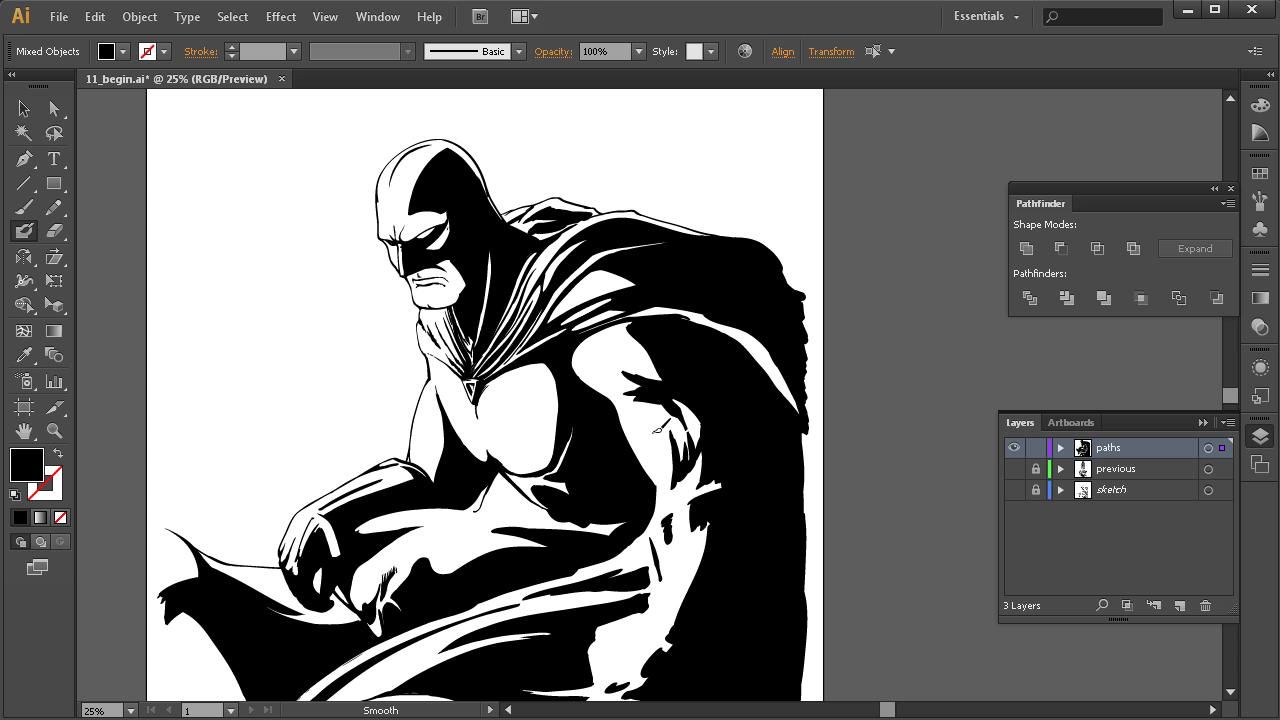This screenshot has width=1280, height=720.
Task: Open zoom level dropdown at 25%
Action: click(130, 711)
